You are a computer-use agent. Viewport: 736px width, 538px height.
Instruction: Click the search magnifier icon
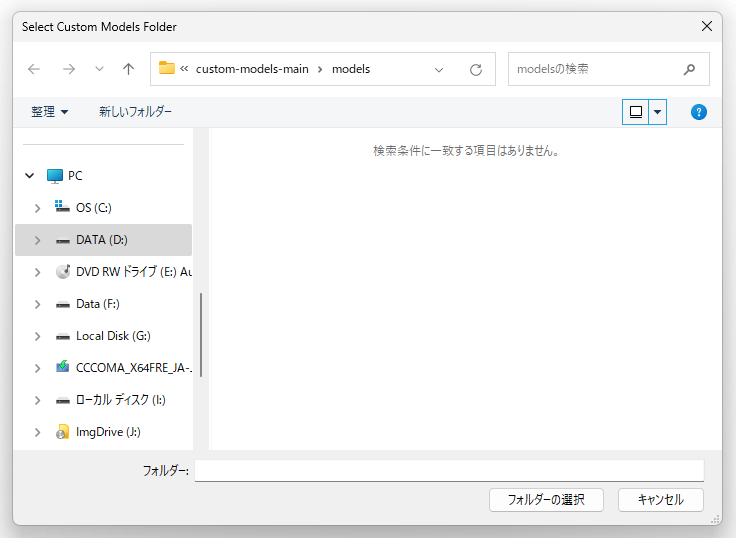[x=689, y=69]
